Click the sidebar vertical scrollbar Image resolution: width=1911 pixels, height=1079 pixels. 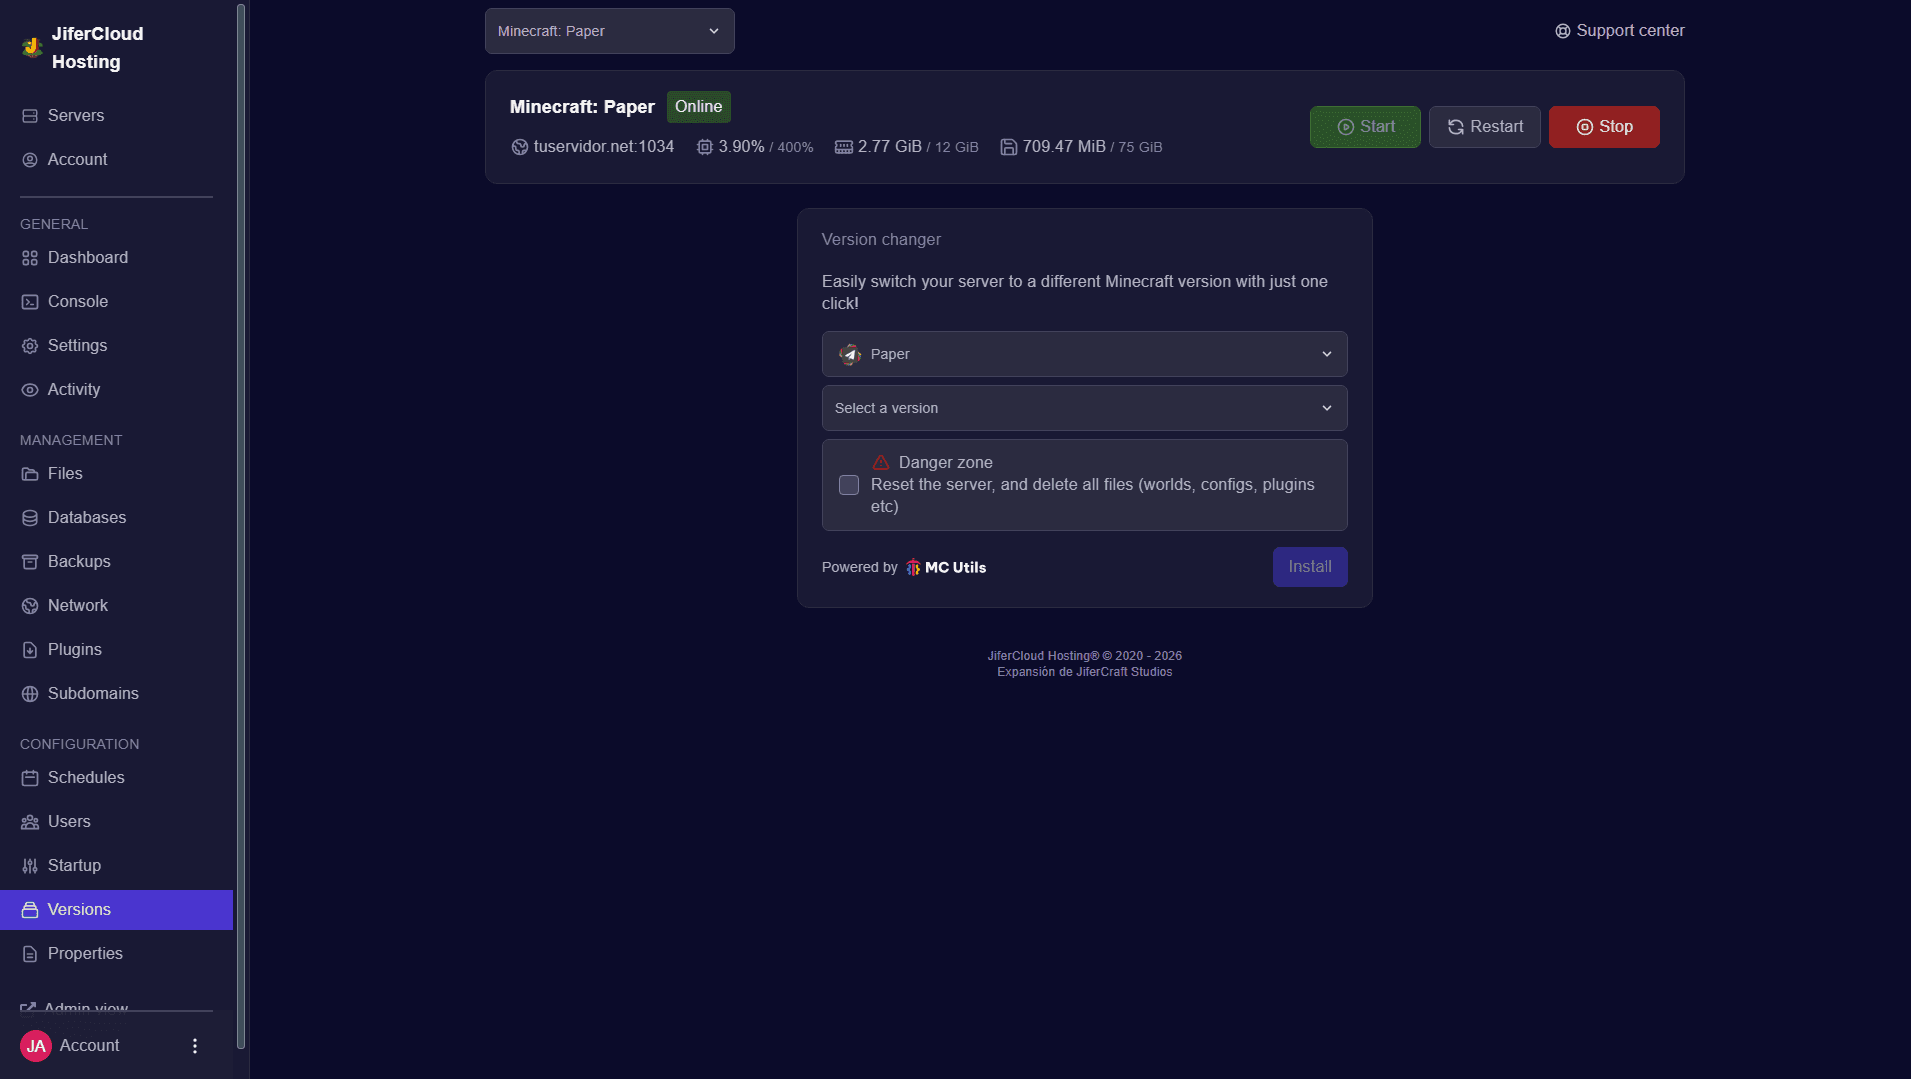coord(240,527)
